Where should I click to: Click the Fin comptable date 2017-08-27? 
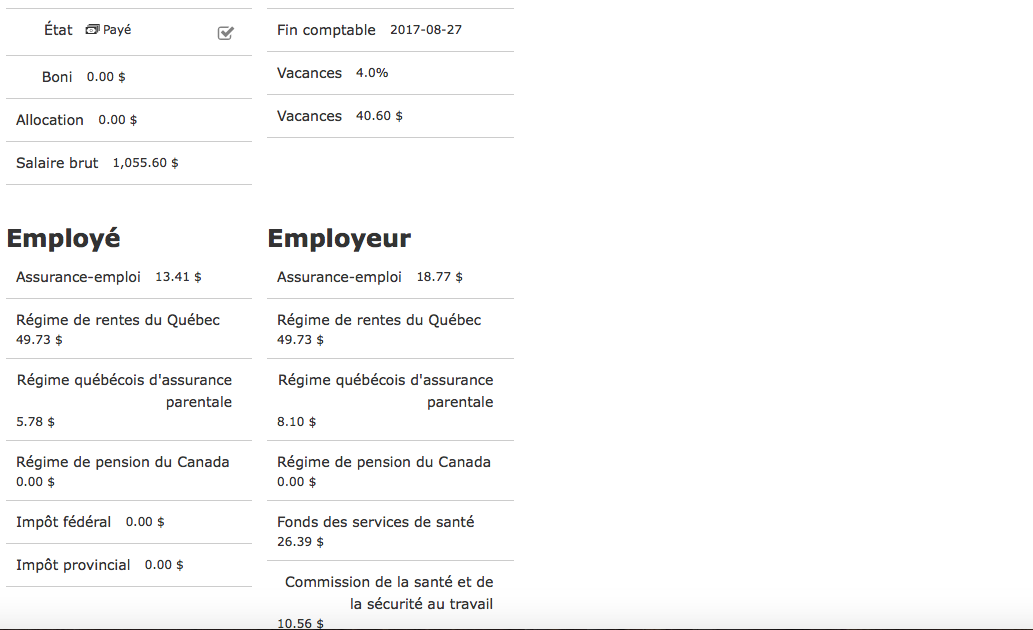coord(425,30)
